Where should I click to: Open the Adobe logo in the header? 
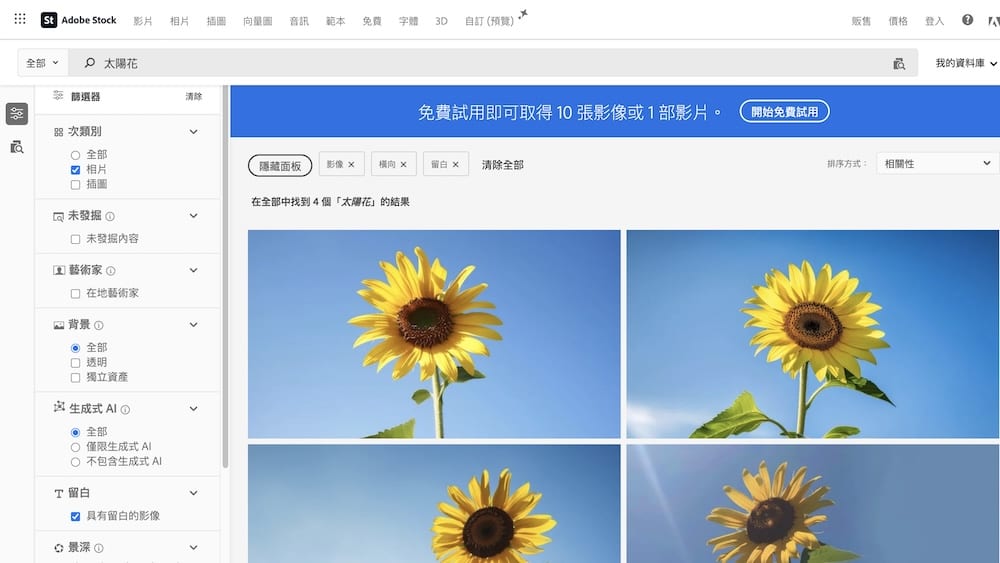tap(994, 21)
